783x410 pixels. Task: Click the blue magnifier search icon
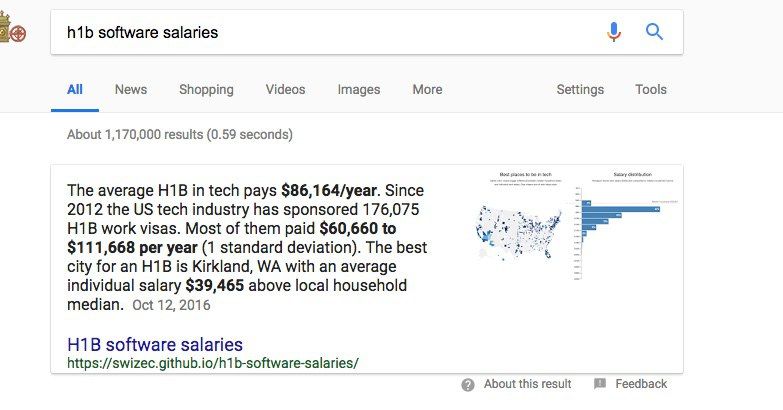655,32
